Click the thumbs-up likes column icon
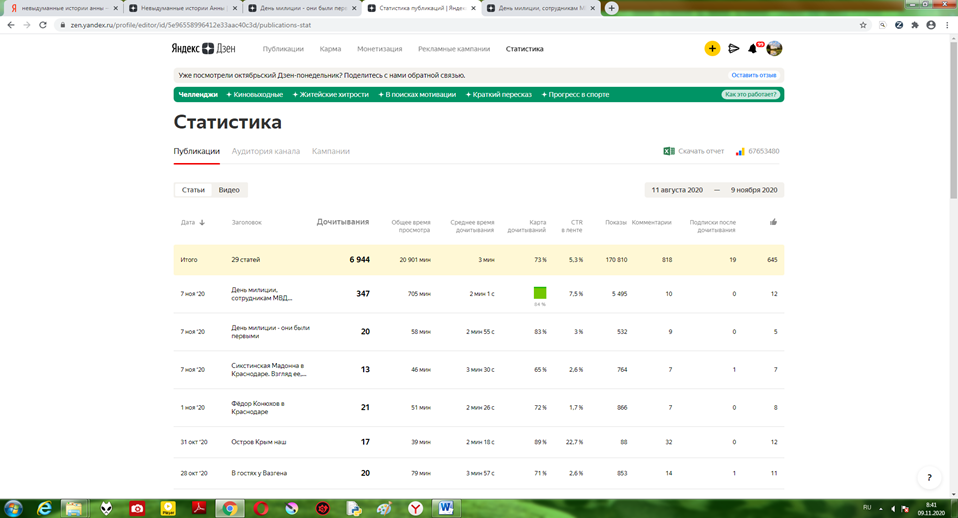 (x=773, y=222)
